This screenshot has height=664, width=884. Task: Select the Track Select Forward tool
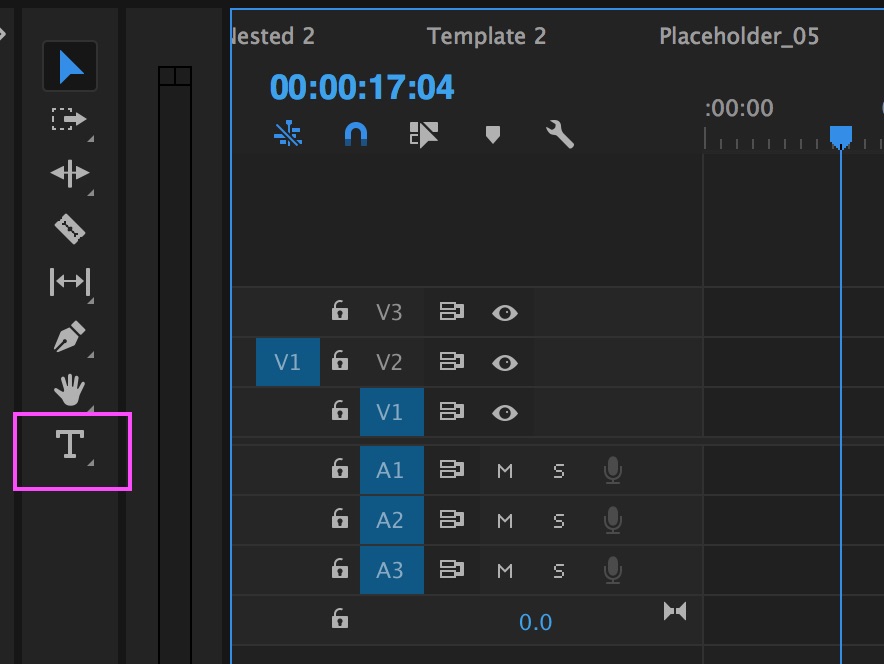point(68,120)
